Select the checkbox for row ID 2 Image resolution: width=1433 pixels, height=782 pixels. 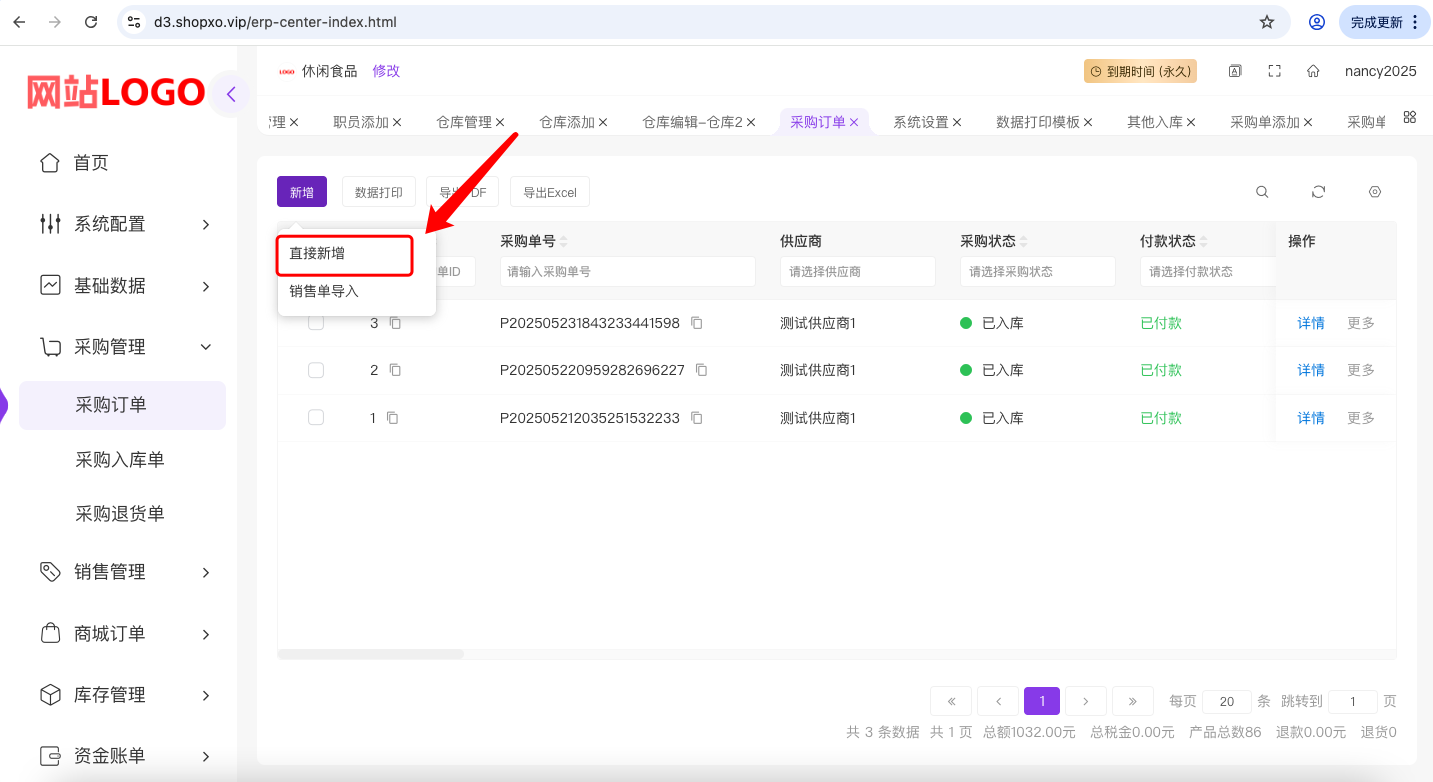tap(316, 370)
